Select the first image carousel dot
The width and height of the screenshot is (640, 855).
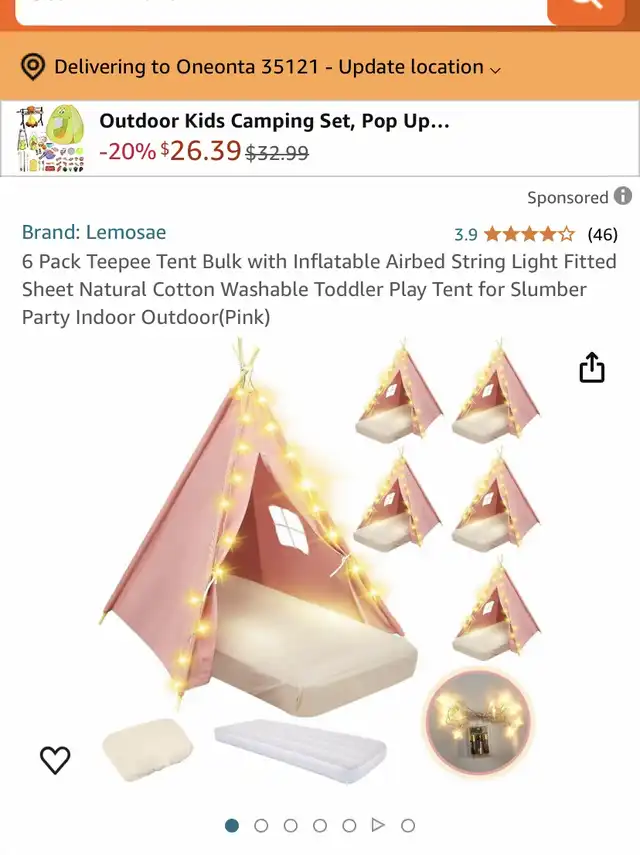point(232,826)
